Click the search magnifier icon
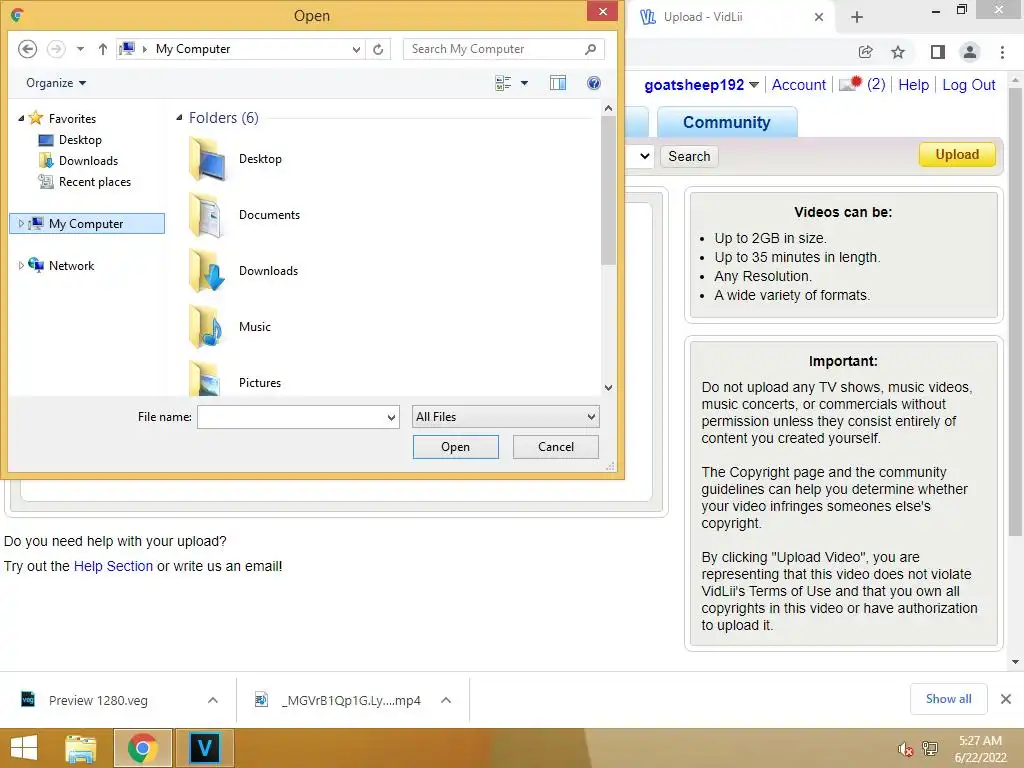This screenshot has width=1024, height=768. tap(590, 49)
